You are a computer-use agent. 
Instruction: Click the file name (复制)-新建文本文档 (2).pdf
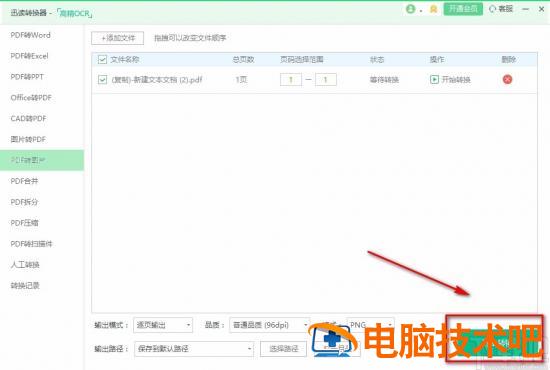point(157,80)
